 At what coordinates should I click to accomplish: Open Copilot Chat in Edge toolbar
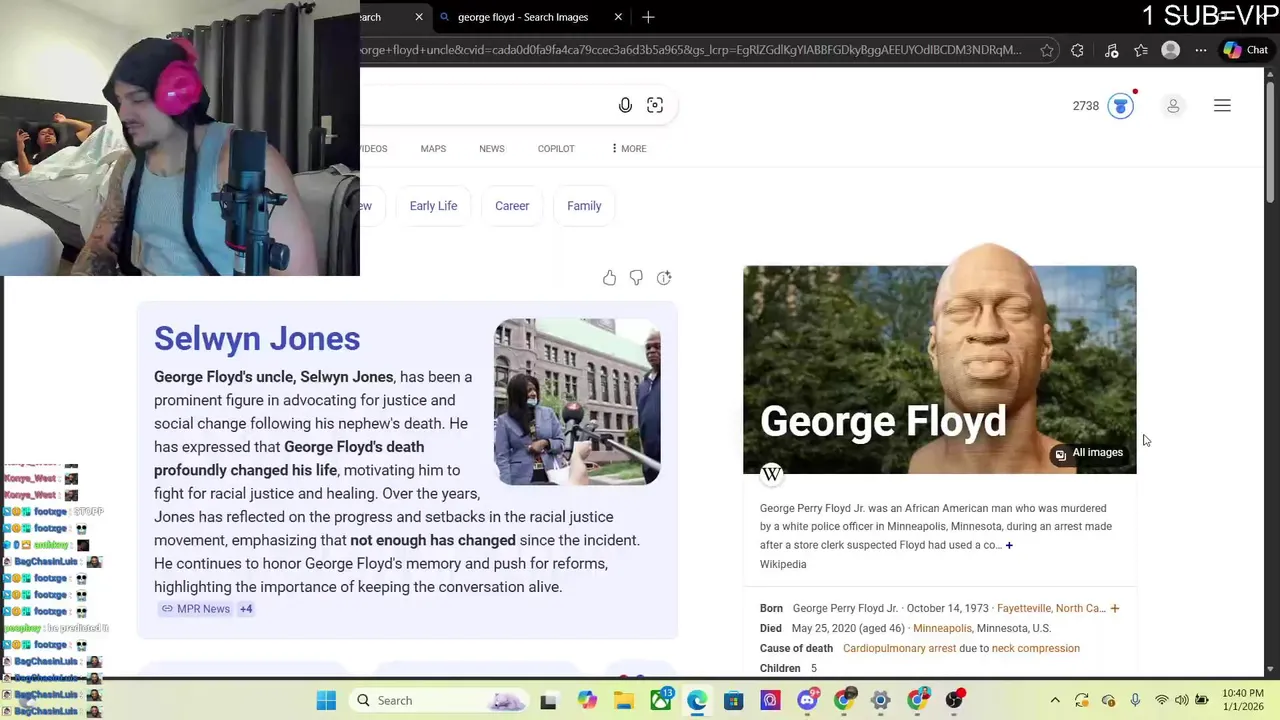(1246, 50)
